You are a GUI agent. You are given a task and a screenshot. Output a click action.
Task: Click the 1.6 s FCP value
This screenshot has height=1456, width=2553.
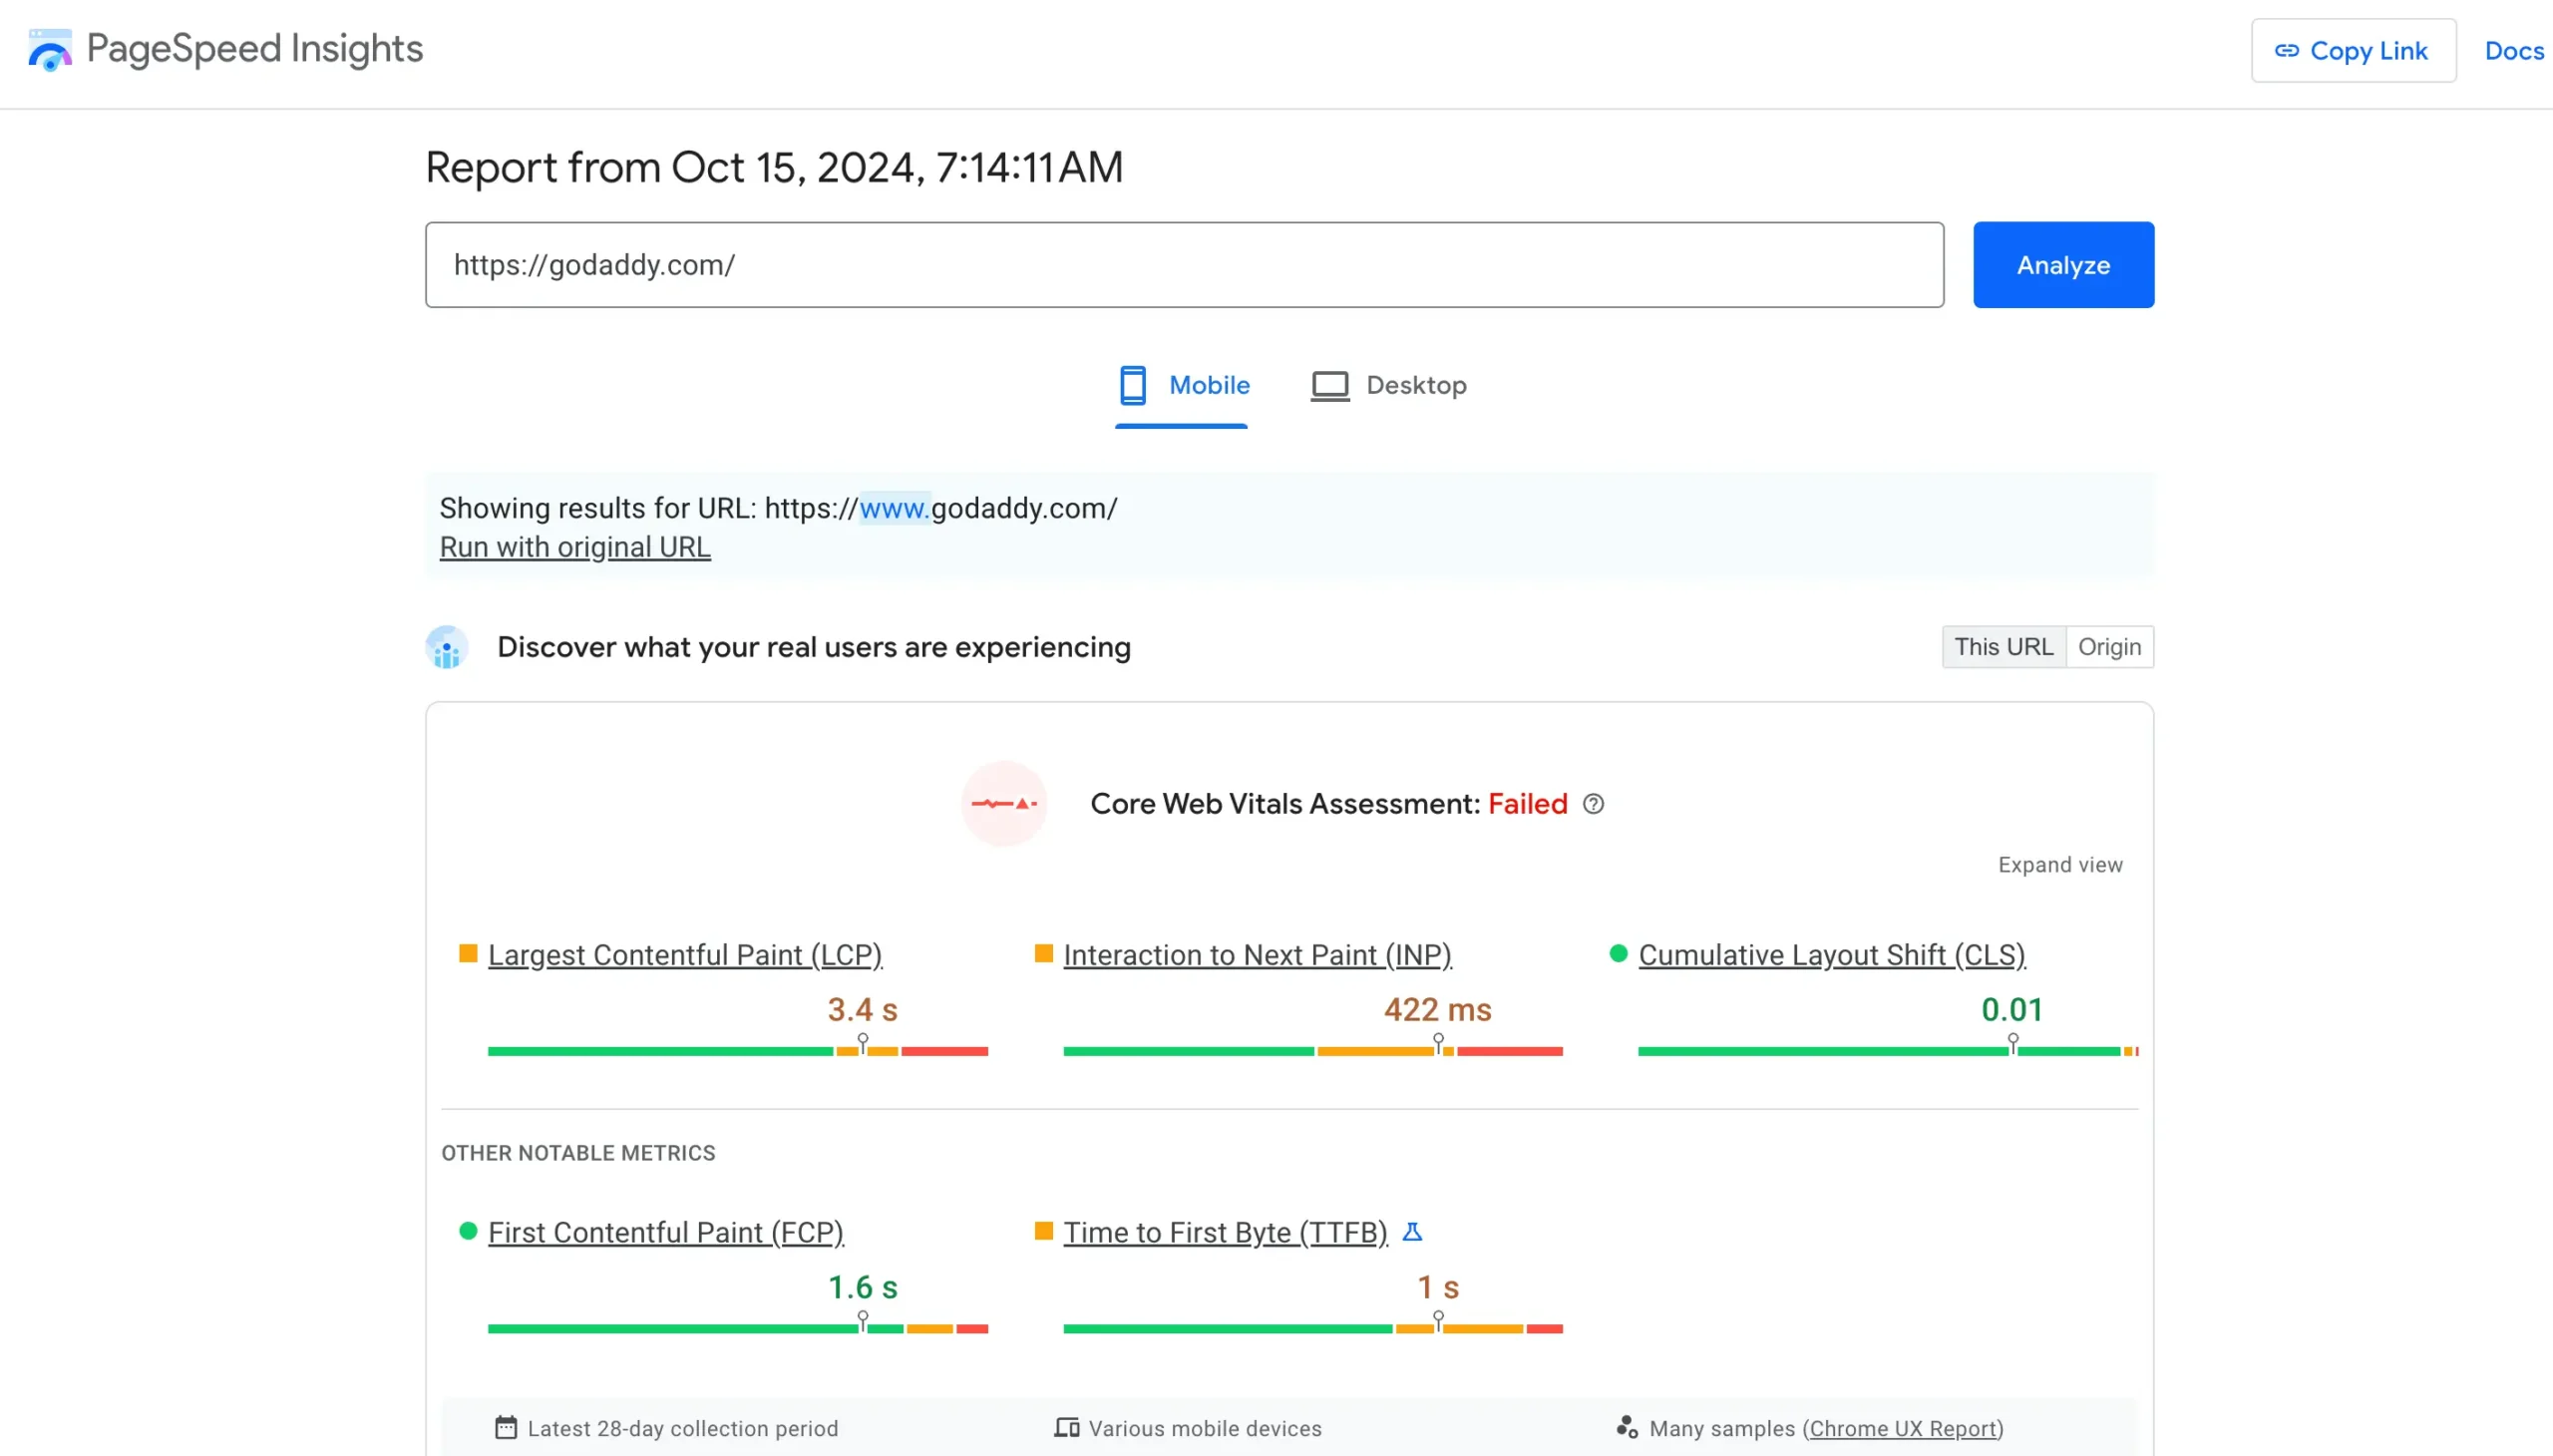pos(862,1288)
